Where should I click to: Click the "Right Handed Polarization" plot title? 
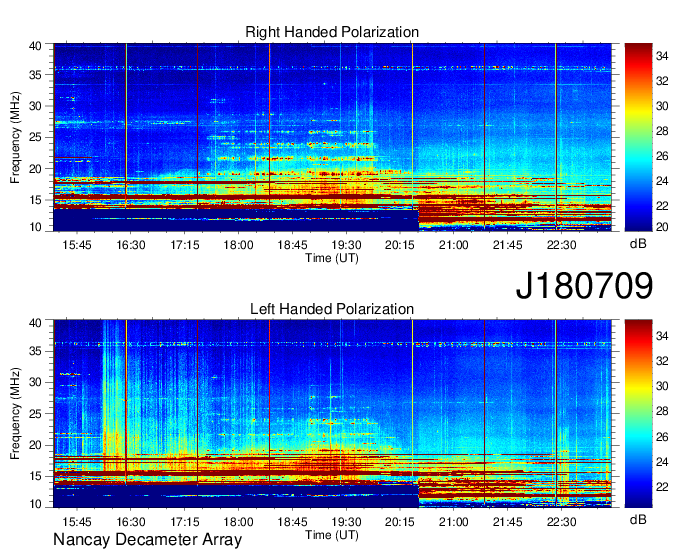tap(332, 32)
